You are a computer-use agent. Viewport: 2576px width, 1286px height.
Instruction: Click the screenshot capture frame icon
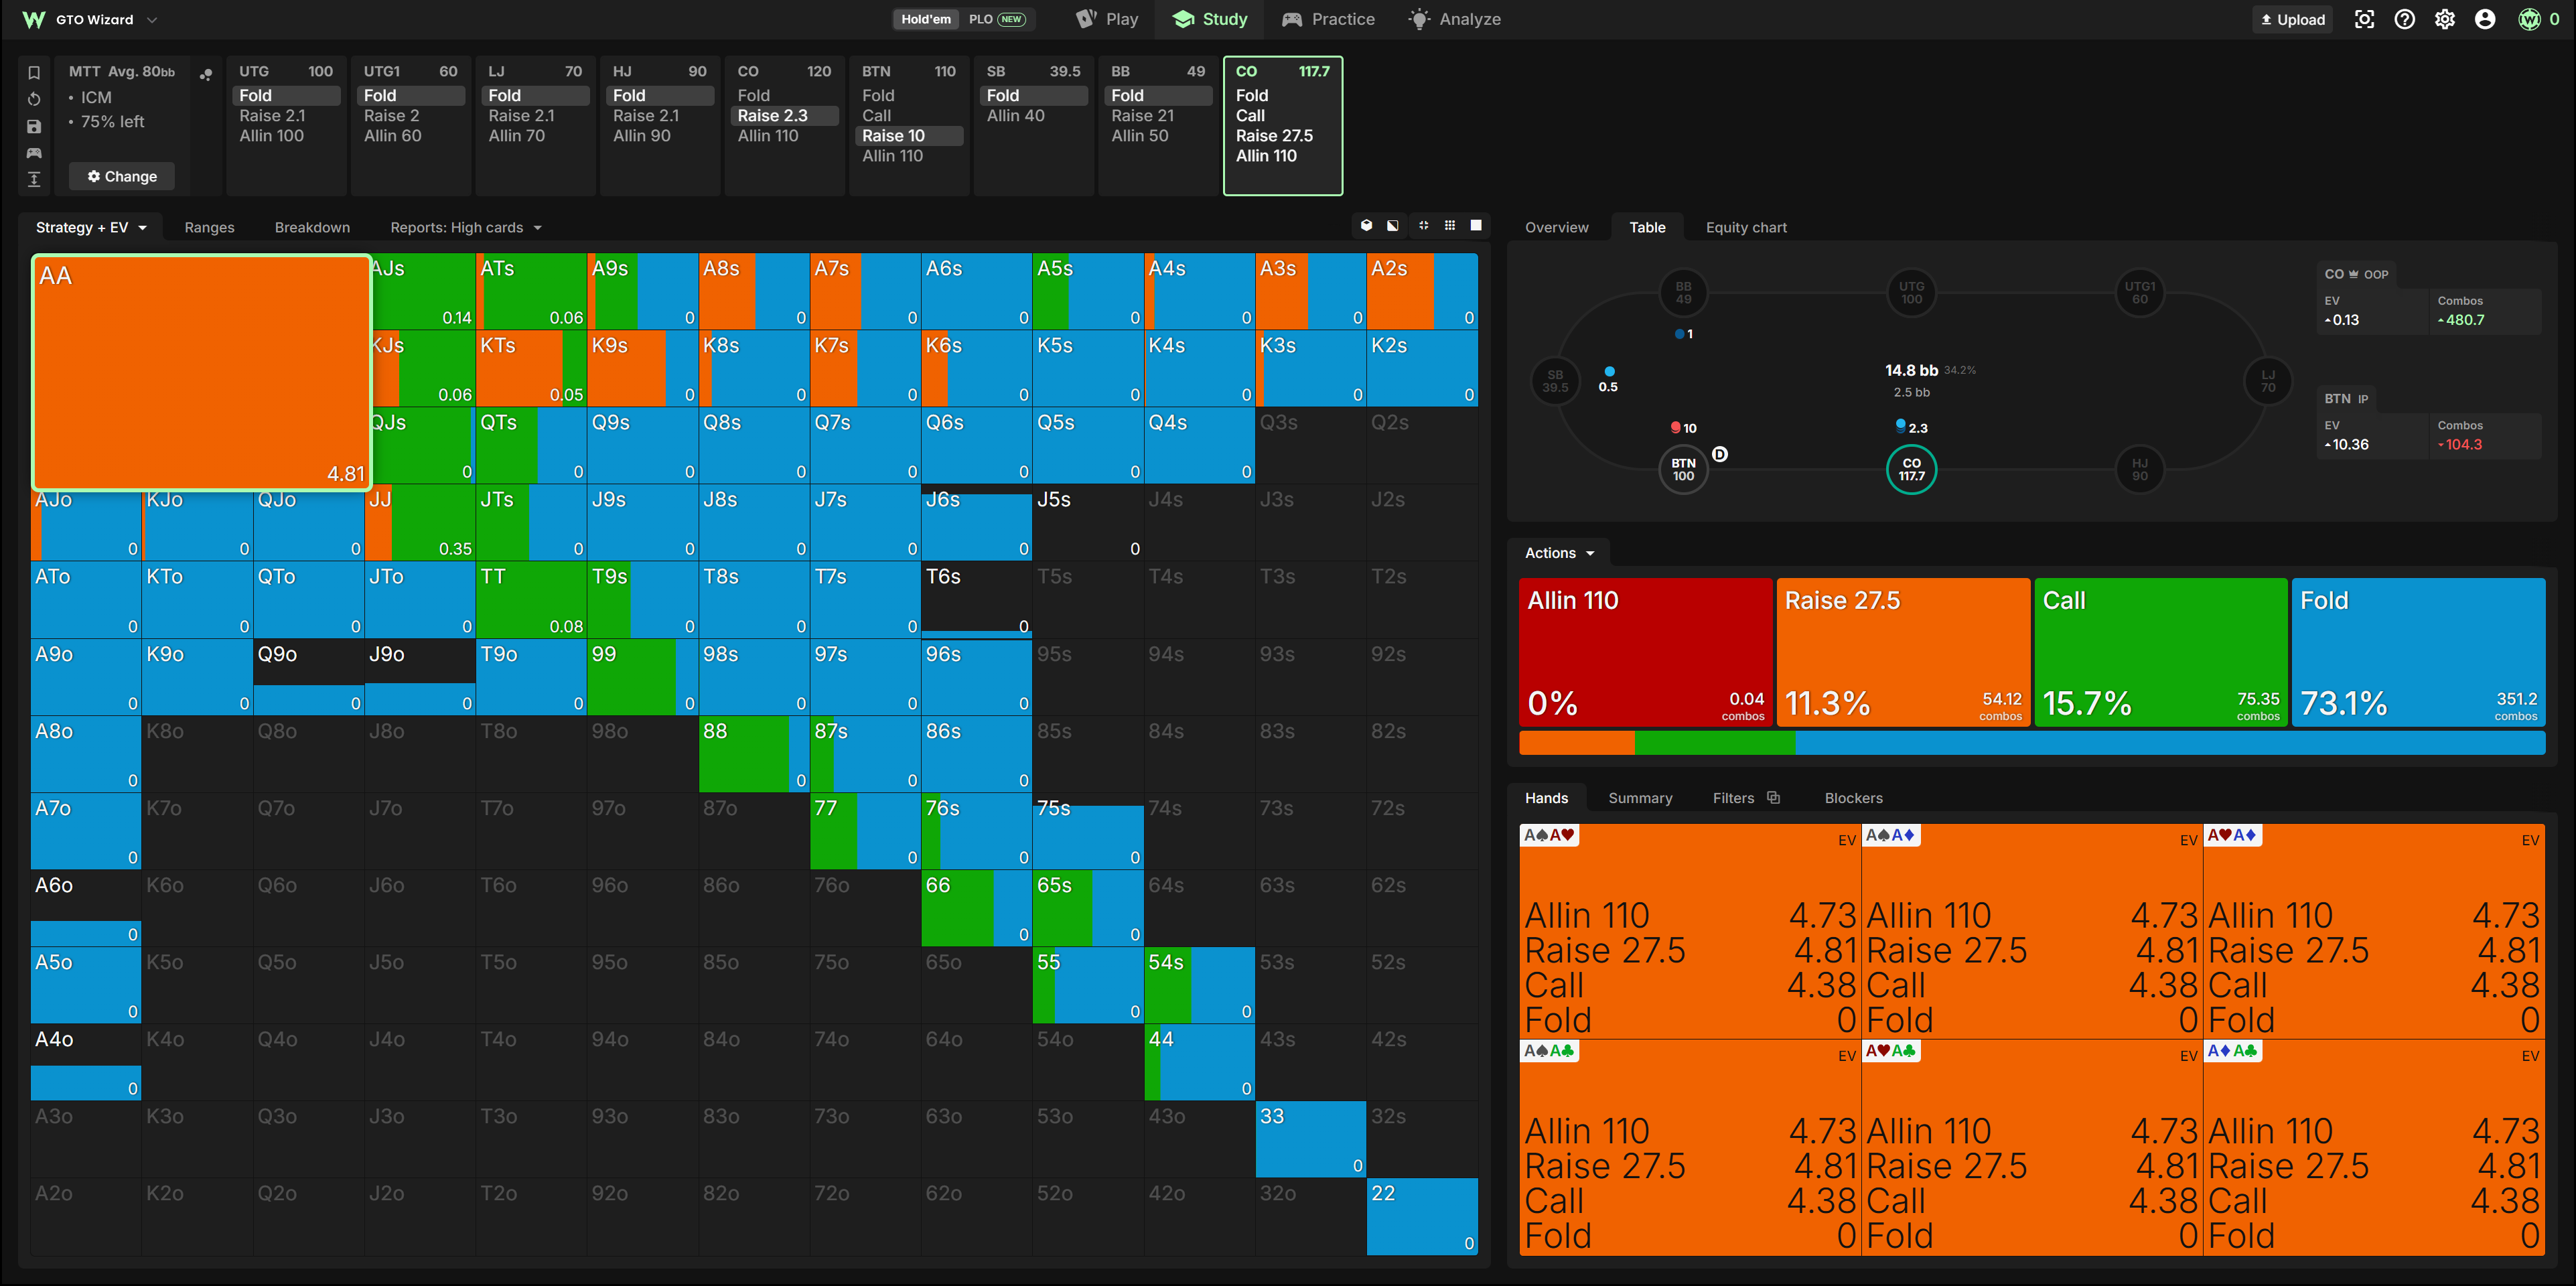(x=2364, y=19)
